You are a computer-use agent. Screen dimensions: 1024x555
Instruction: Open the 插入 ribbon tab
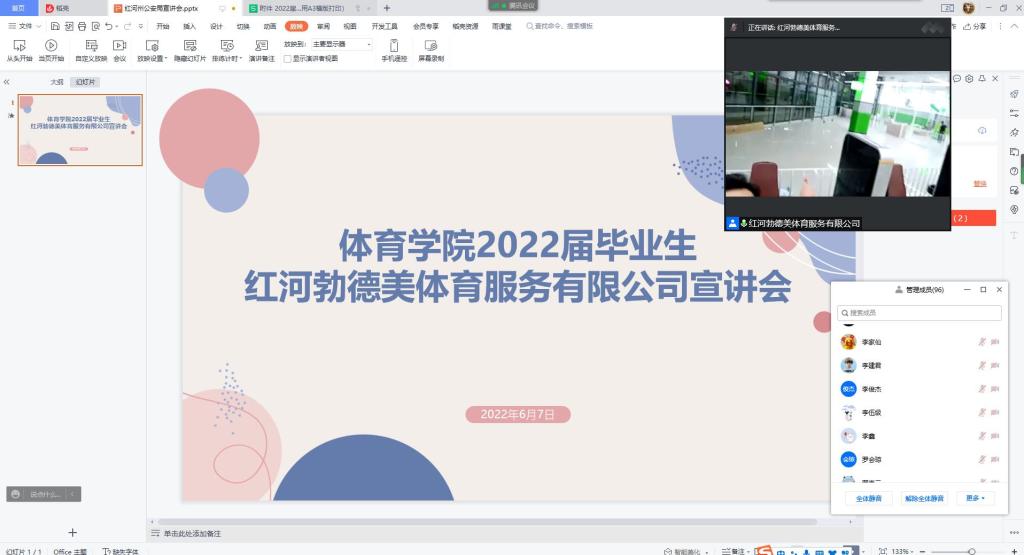coord(189,26)
